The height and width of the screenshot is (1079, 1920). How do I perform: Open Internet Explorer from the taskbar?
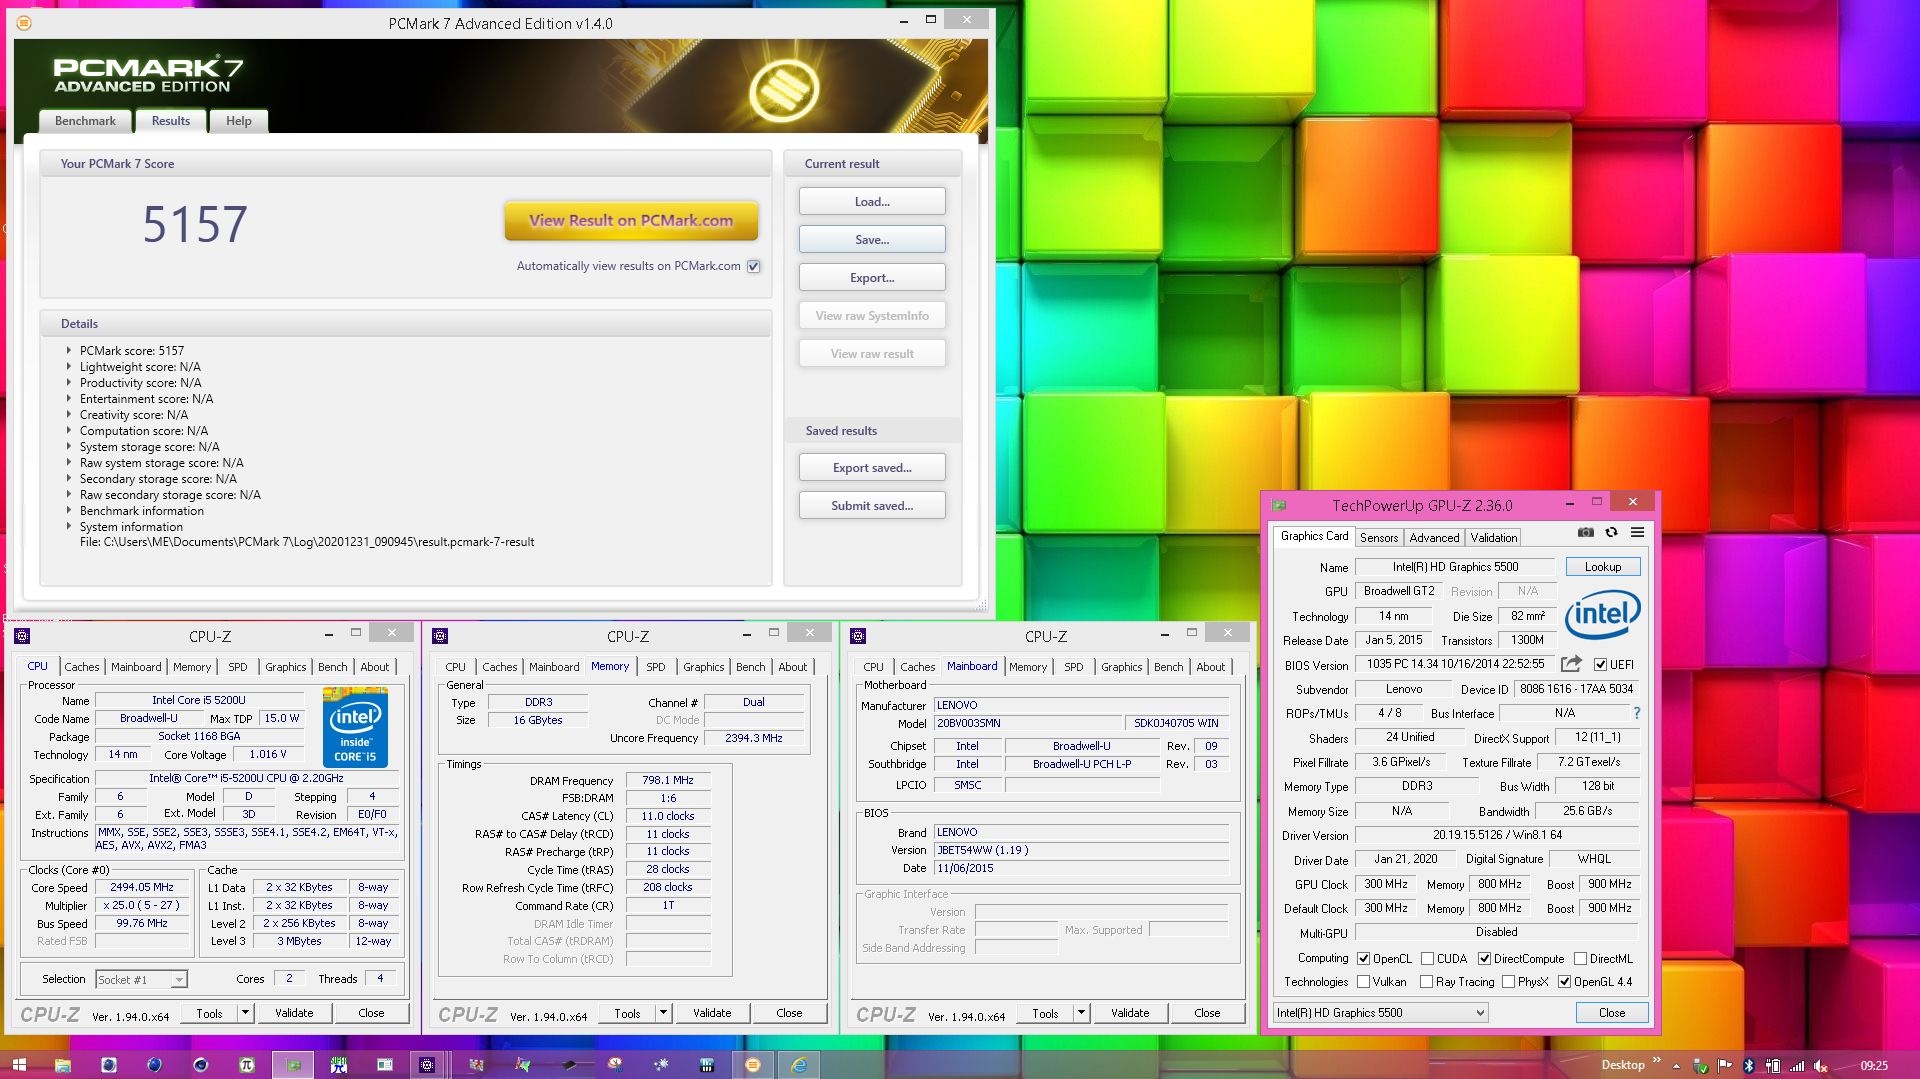click(799, 1065)
